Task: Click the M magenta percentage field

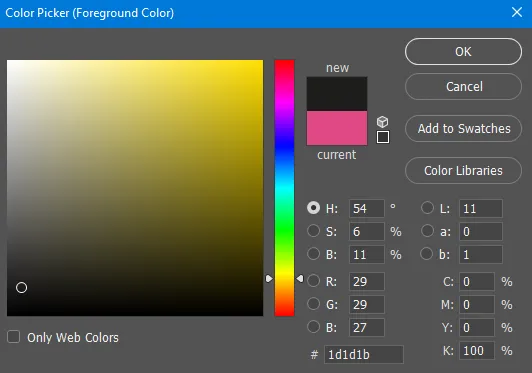Action: point(477,304)
